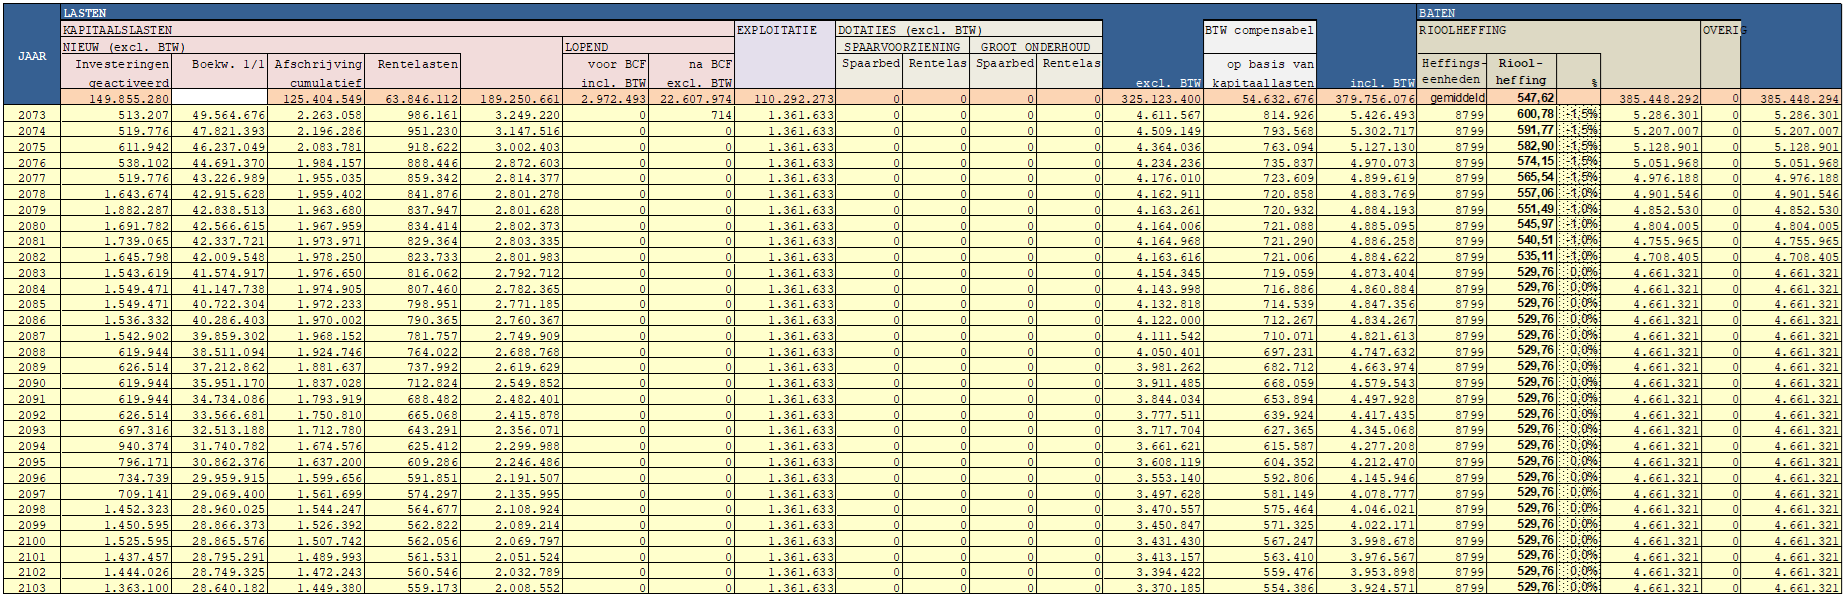Select the BATEN section header
Viewport: 1846px width, 597px height.
tap(1436, 13)
